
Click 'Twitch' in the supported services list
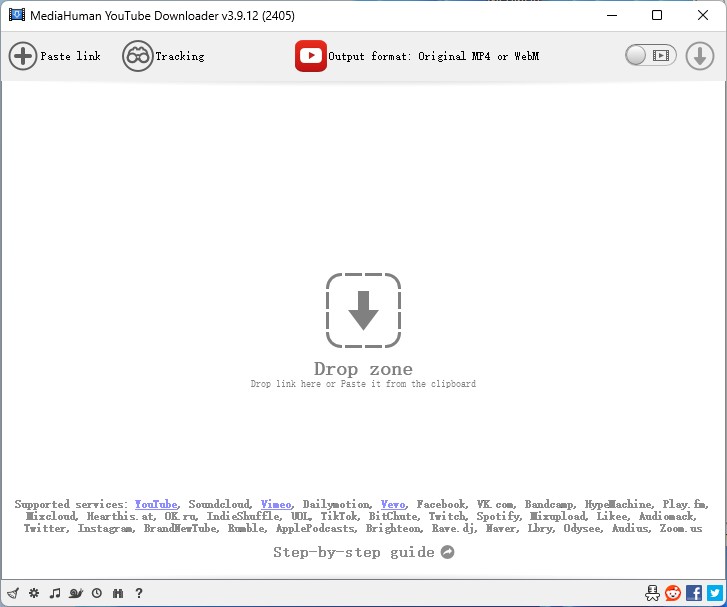coord(446,516)
